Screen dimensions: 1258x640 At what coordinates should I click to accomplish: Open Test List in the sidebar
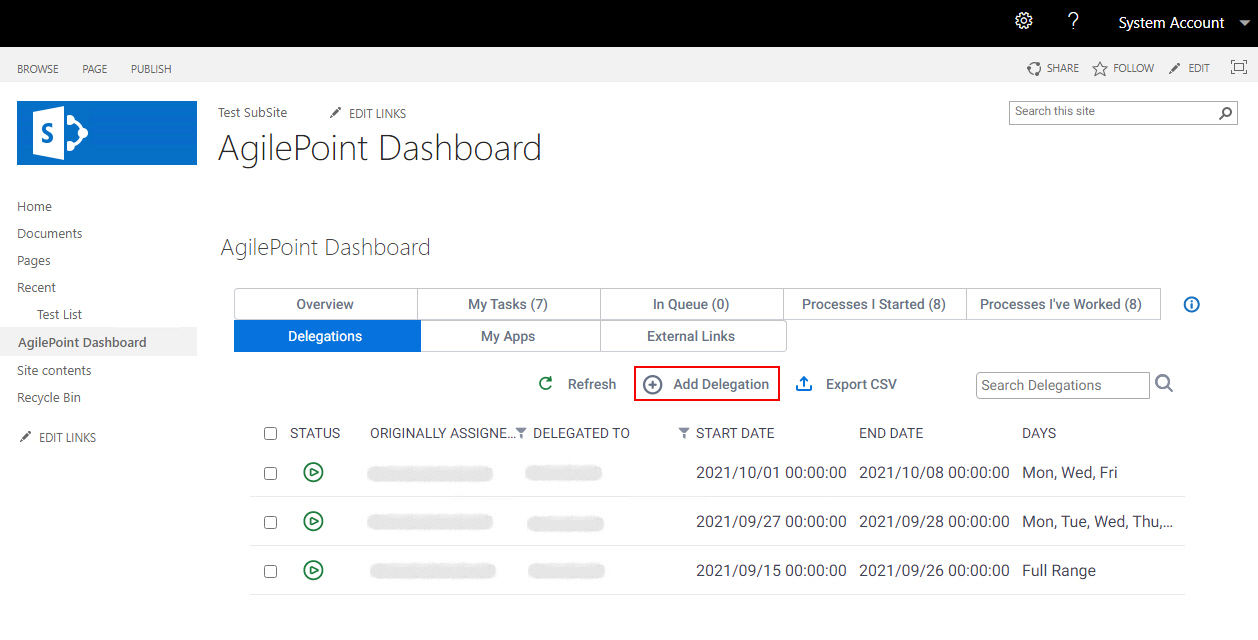click(x=60, y=314)
